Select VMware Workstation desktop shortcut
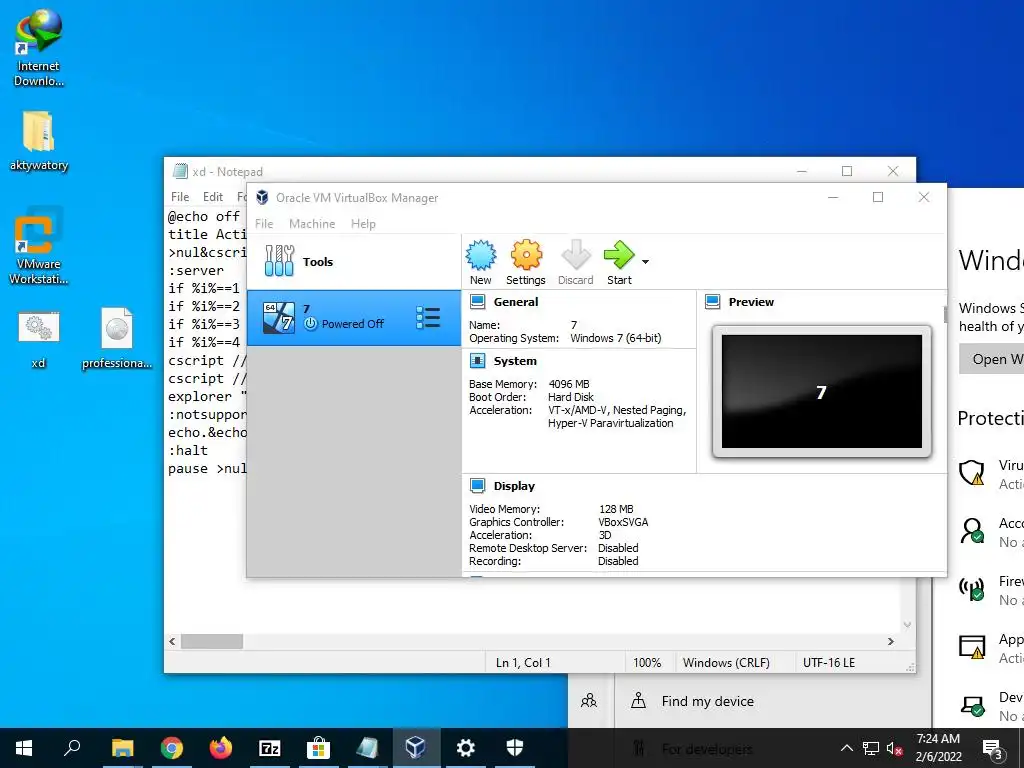This screenshot has width=1024, height=768. [39, 246]
